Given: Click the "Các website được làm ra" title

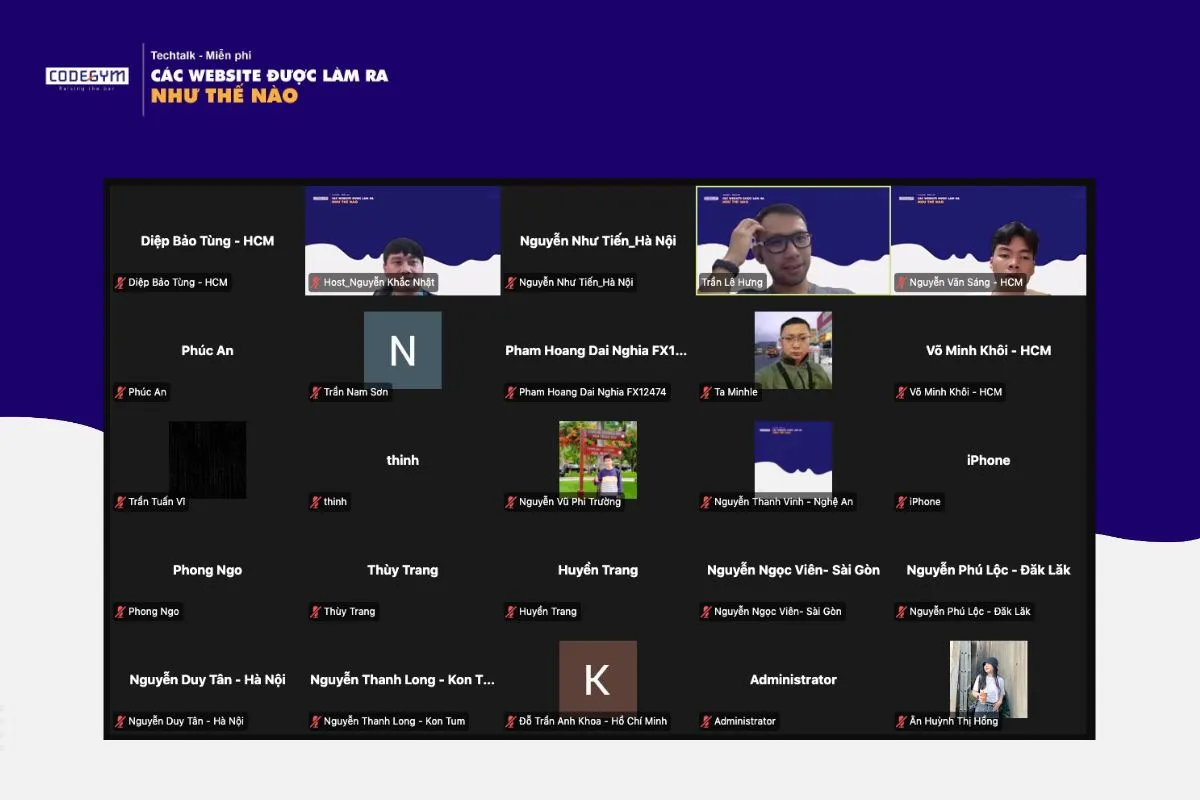Looking at the screenshot, I should click(x=269, y=76).
